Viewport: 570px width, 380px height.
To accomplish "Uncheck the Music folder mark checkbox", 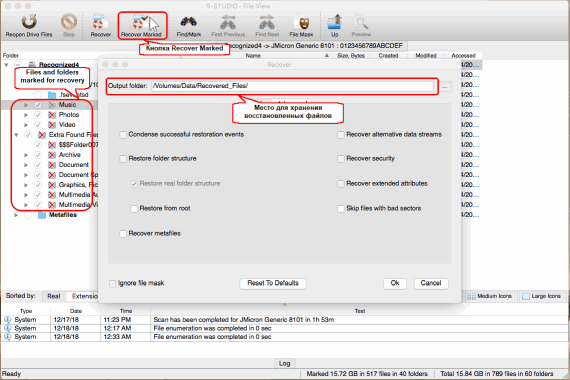I will pos(38,105).
